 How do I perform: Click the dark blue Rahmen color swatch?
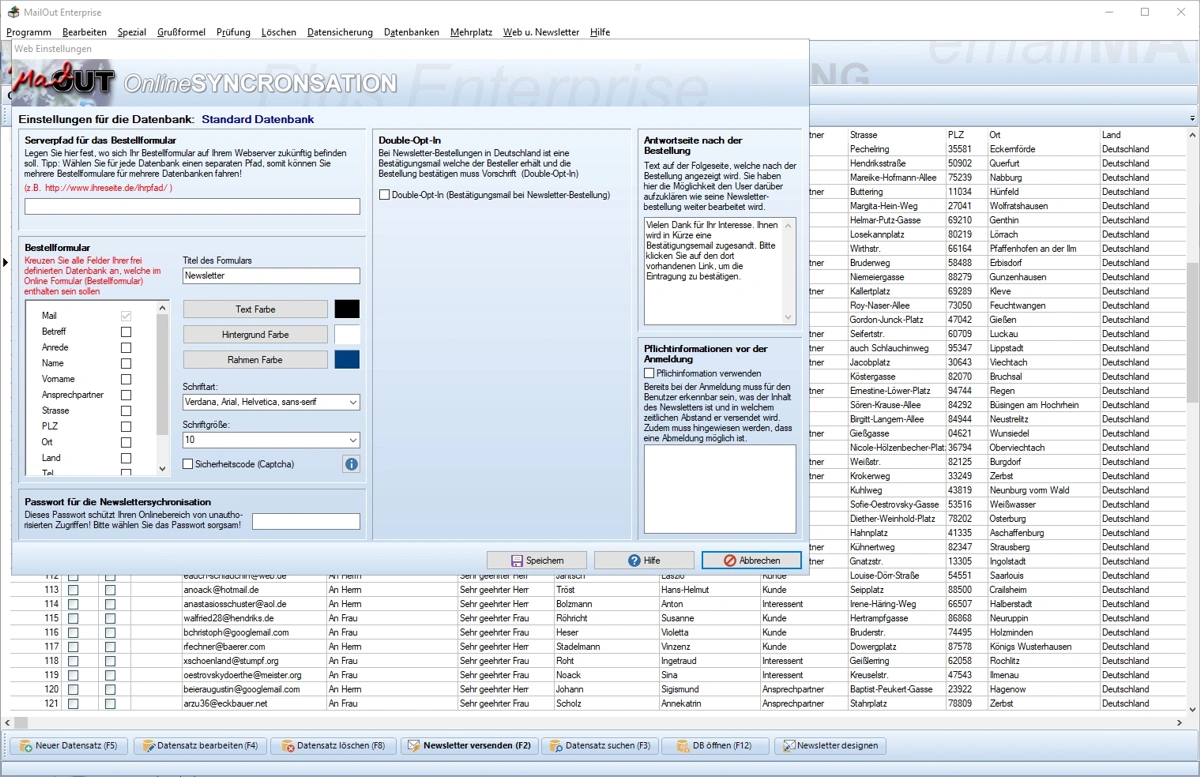pyautogui.click(x=347, y=360)
